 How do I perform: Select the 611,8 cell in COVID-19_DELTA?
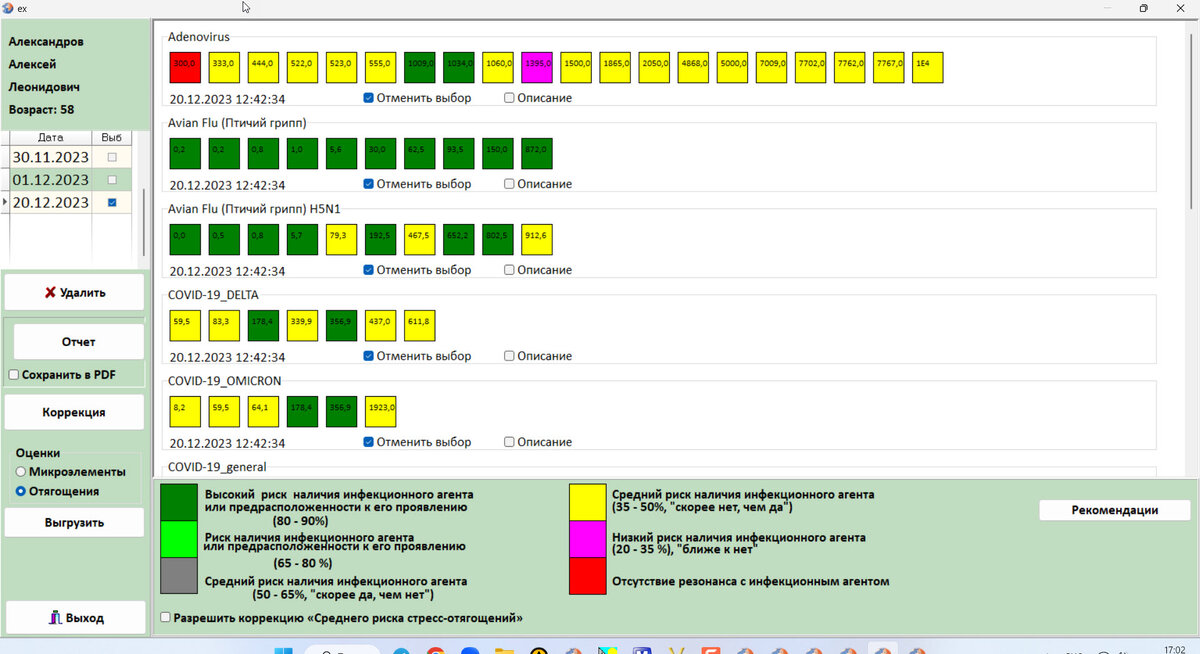click(420, 325)
